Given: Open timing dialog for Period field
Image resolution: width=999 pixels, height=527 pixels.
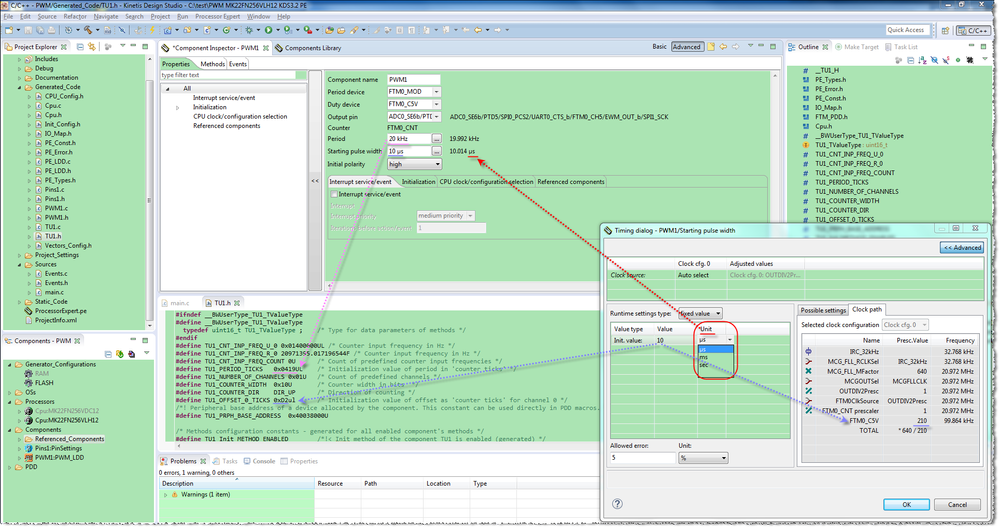Looking at the screenshot, I should click(437, 139).
